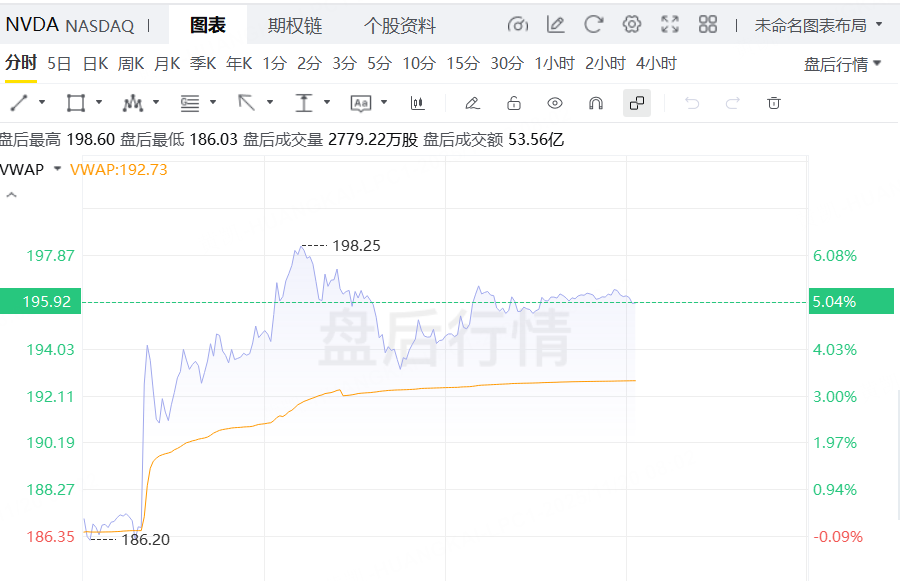Choose the text annotation tool
This screenshot has width=900, height=581.
pos(361,102)
